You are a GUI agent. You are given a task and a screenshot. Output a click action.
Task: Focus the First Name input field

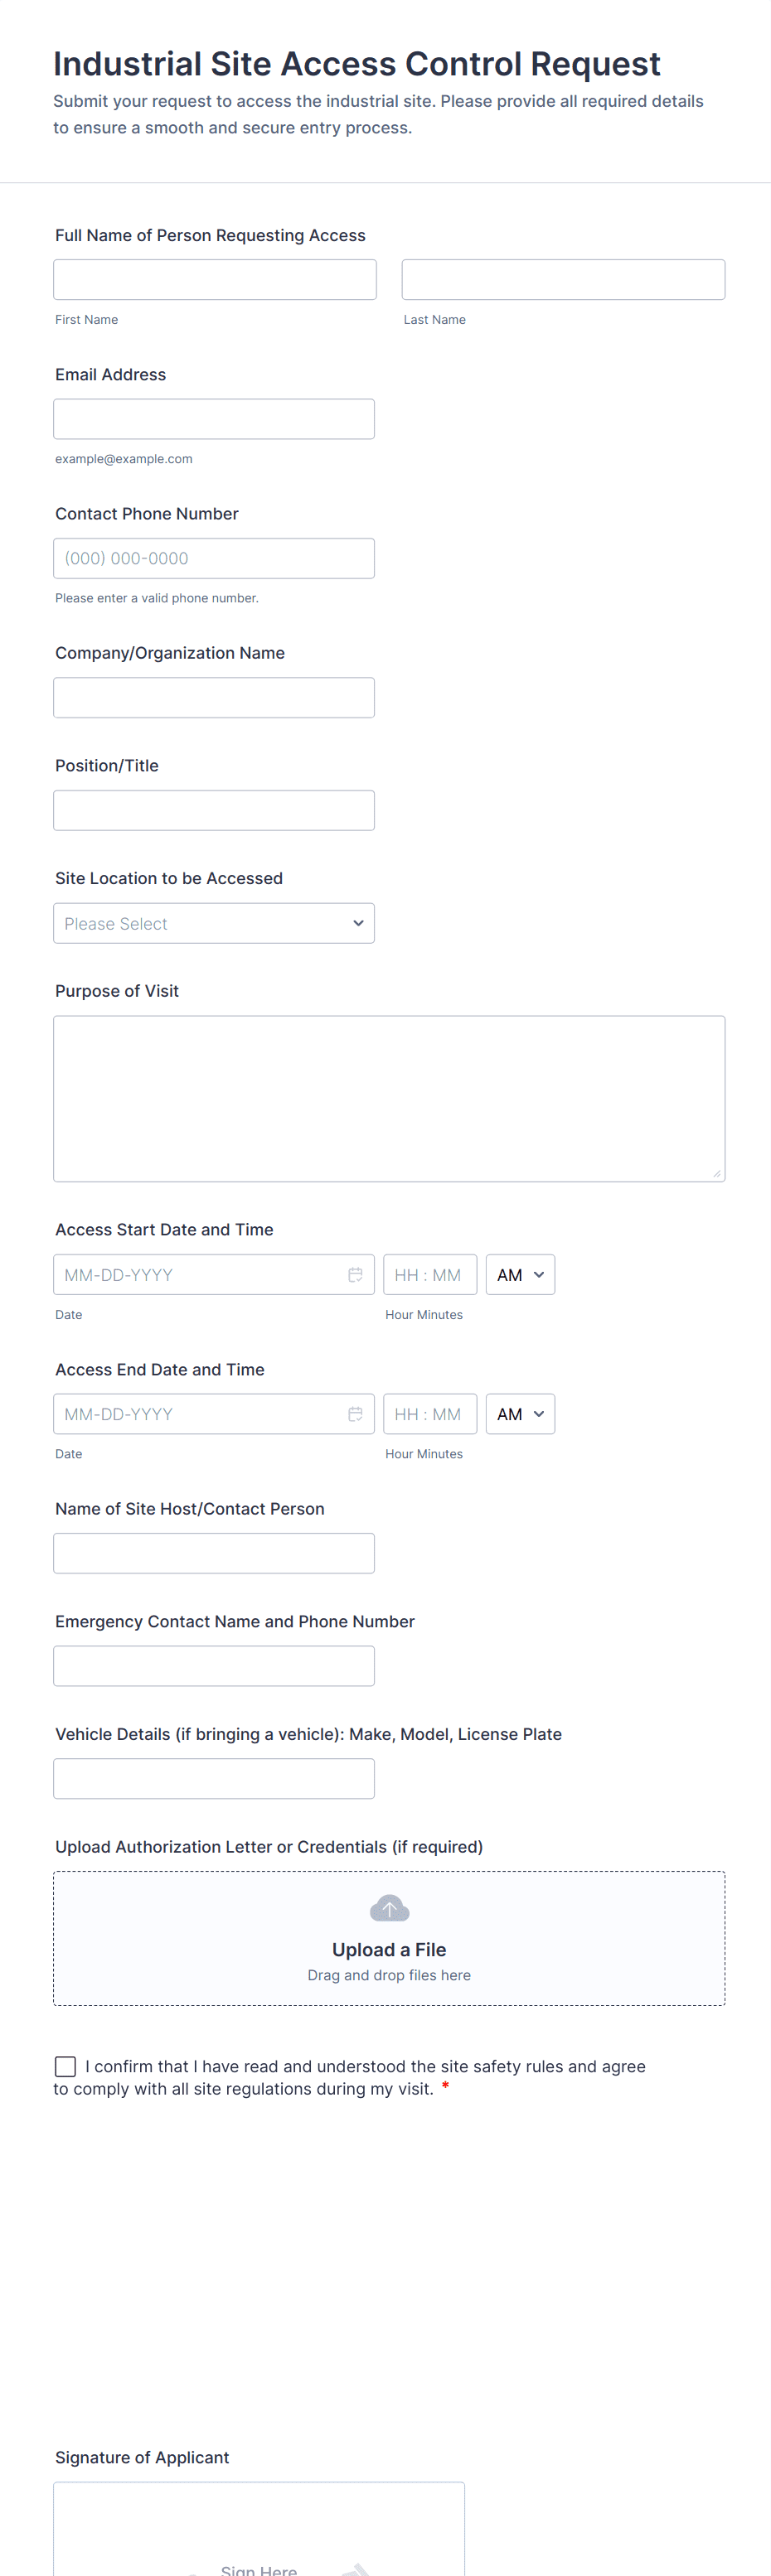point(215,280)
